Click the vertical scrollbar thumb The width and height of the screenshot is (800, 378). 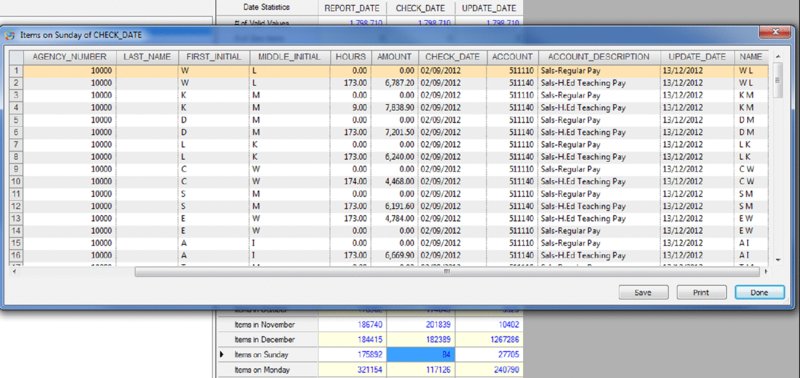[x=778, y=80]
